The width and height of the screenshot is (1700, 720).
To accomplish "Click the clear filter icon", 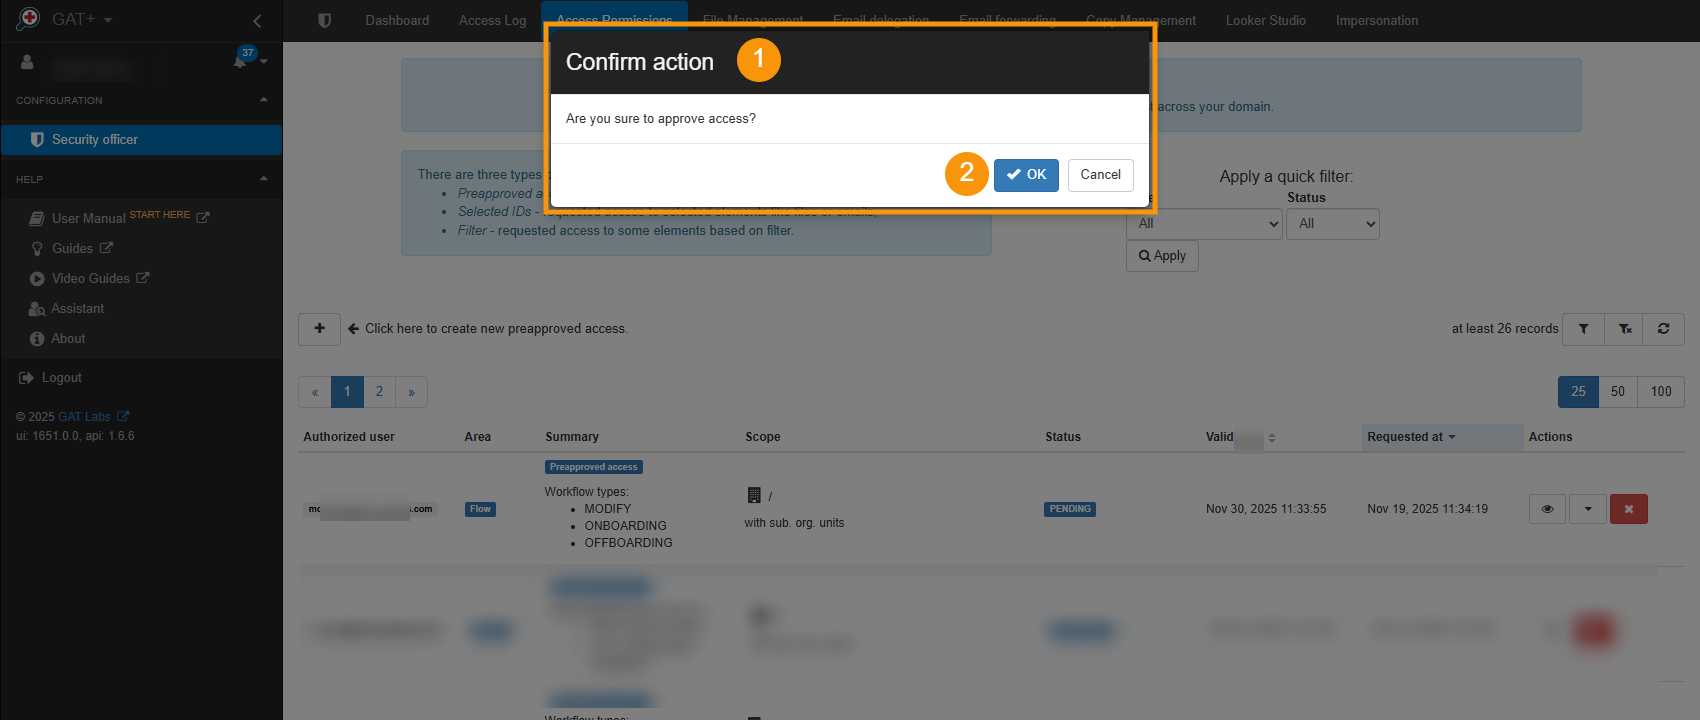I will pyautogui.click(x=1625, y=329).
